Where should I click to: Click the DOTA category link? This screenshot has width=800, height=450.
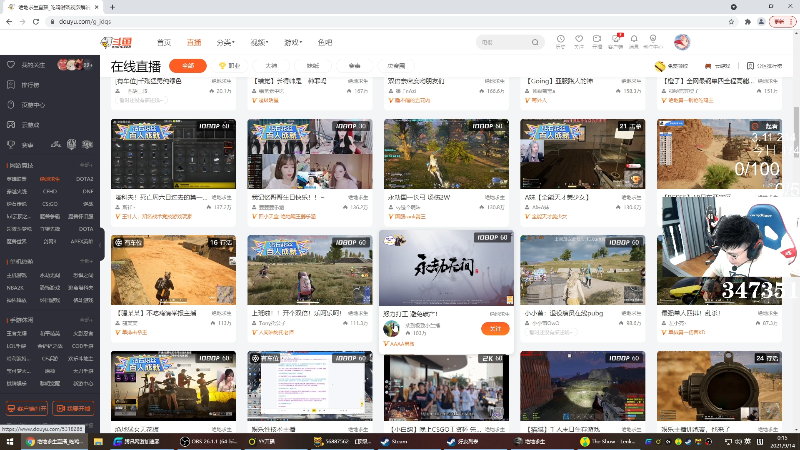(x=86, y=229)
